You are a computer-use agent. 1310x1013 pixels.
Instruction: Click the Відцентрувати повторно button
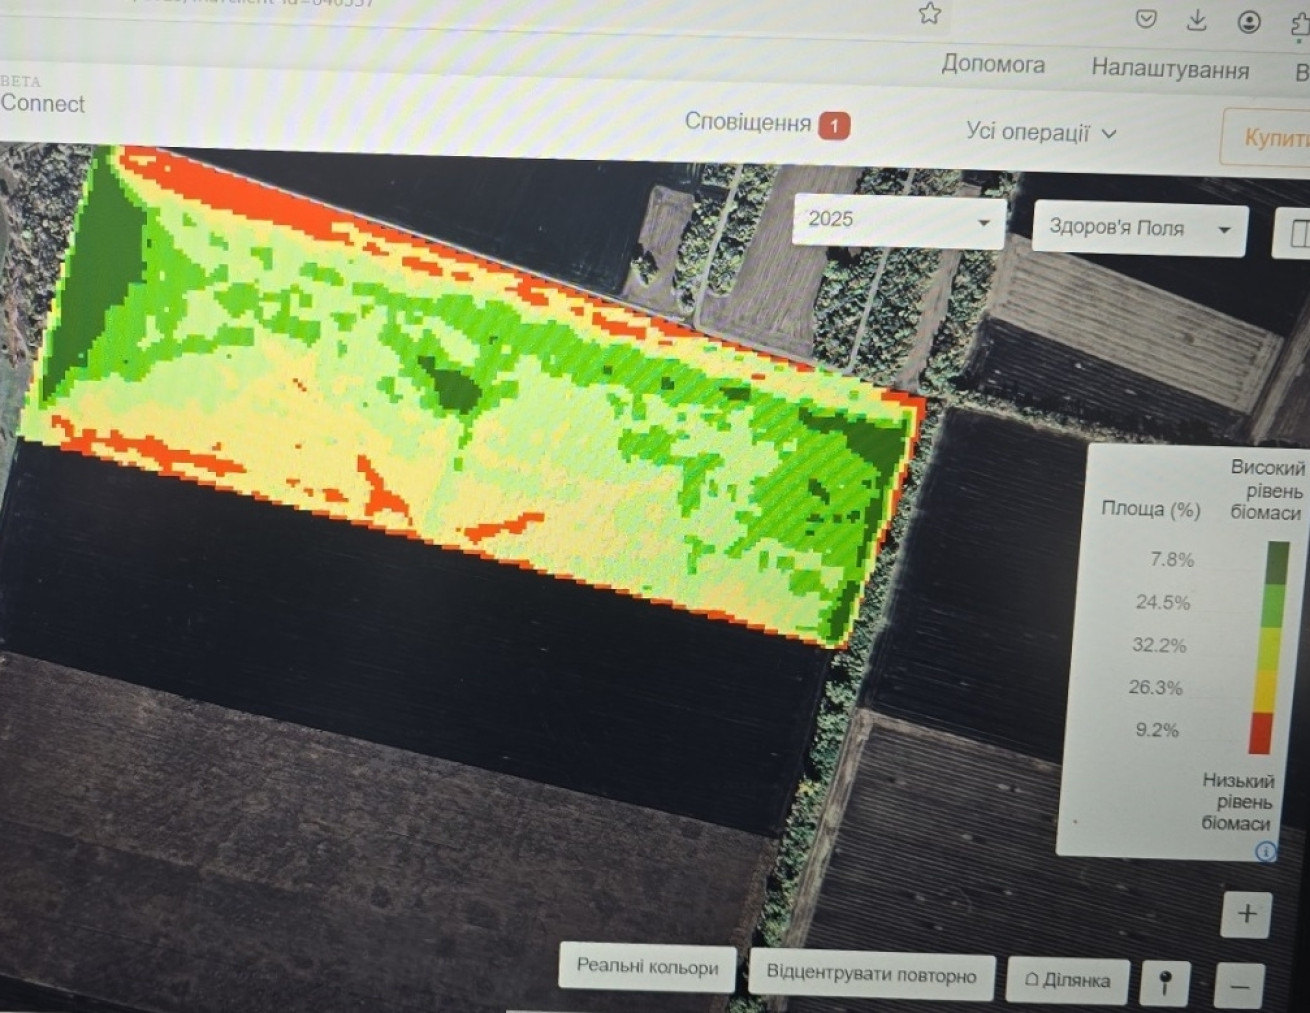(872, 974)
